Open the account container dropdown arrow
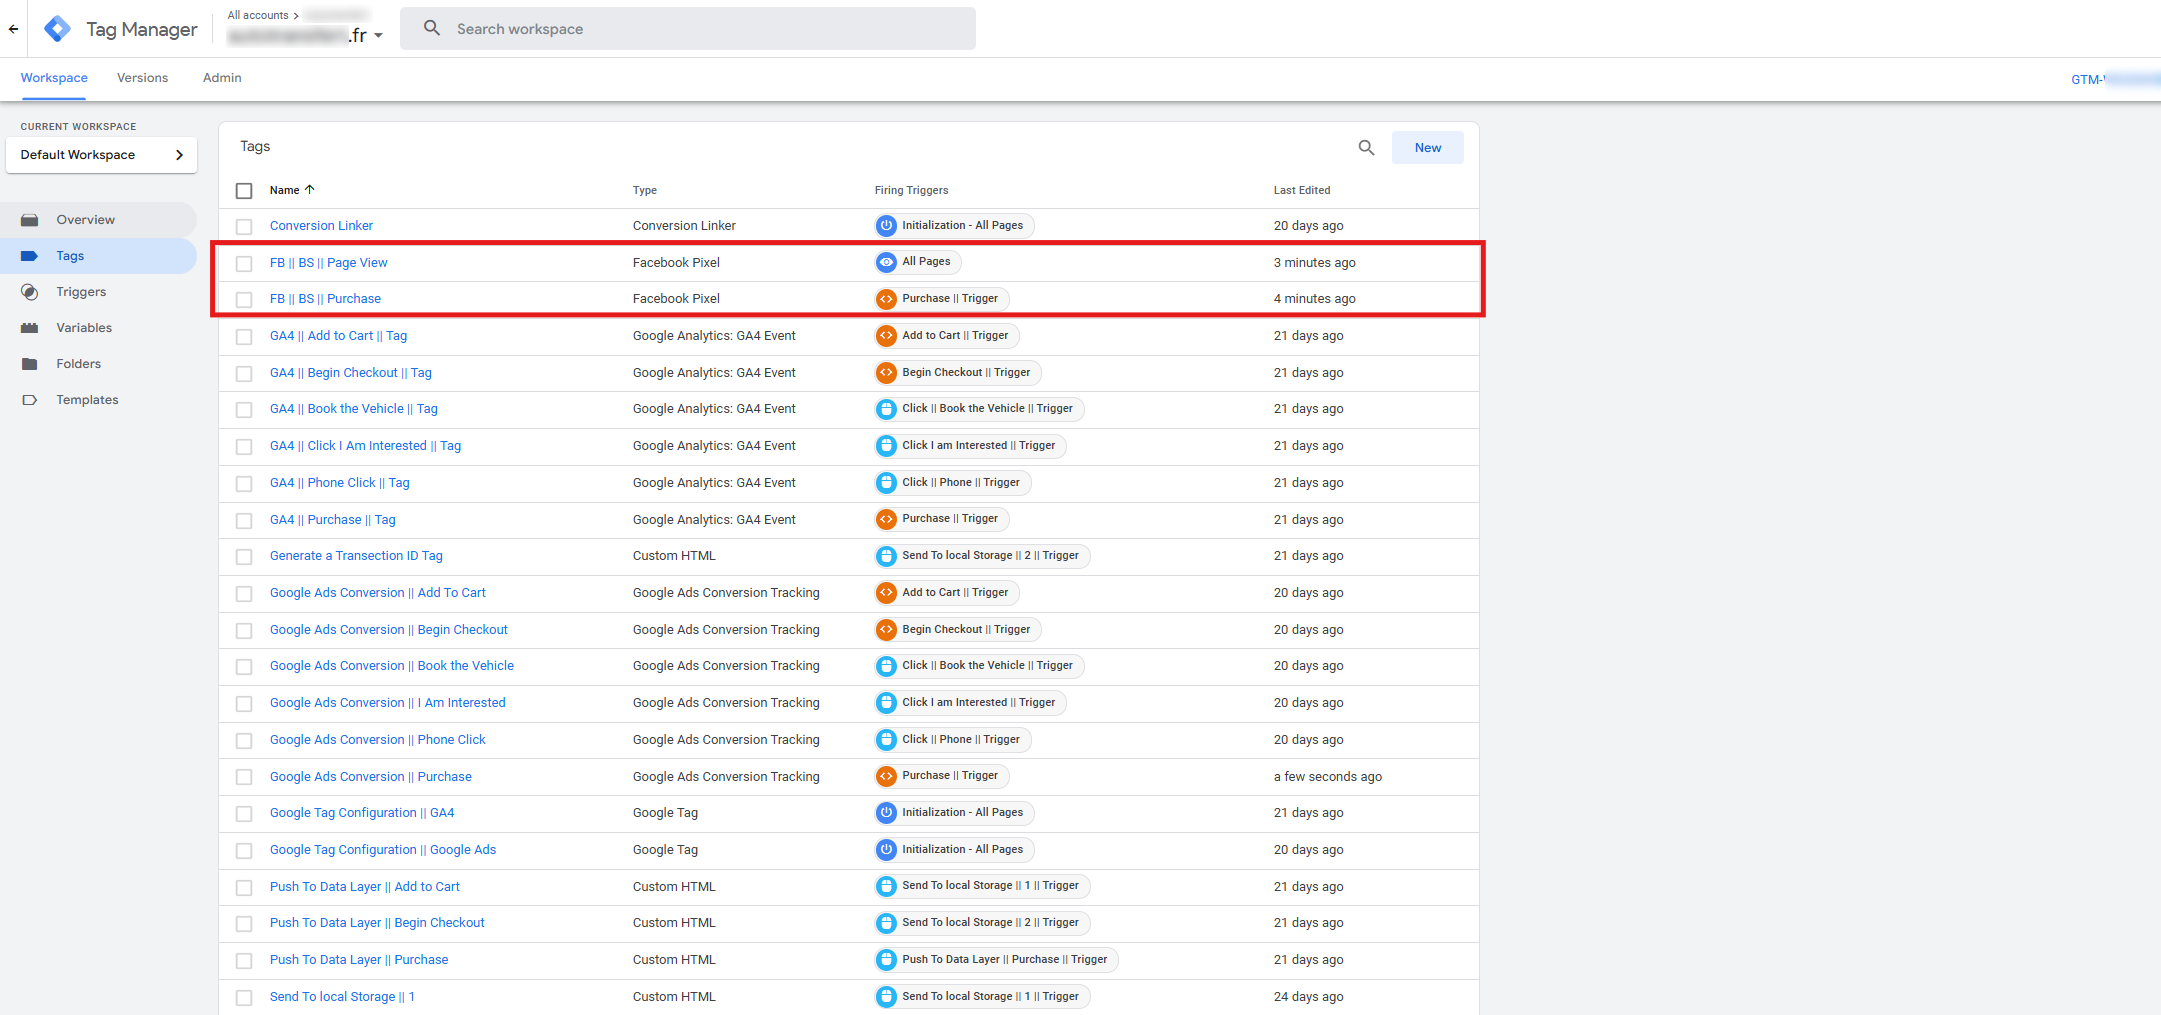Viewport: 2161px width, 1015px height. (379, 36)
